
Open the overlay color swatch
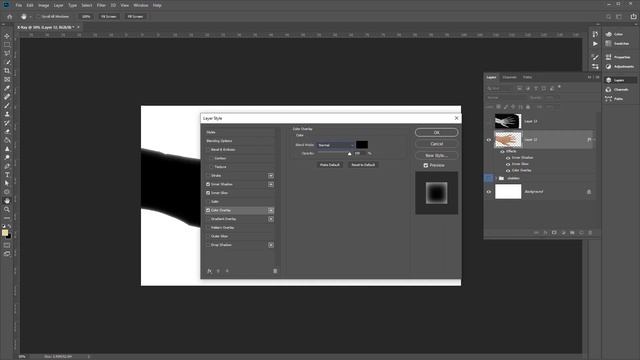click(362, 145)
